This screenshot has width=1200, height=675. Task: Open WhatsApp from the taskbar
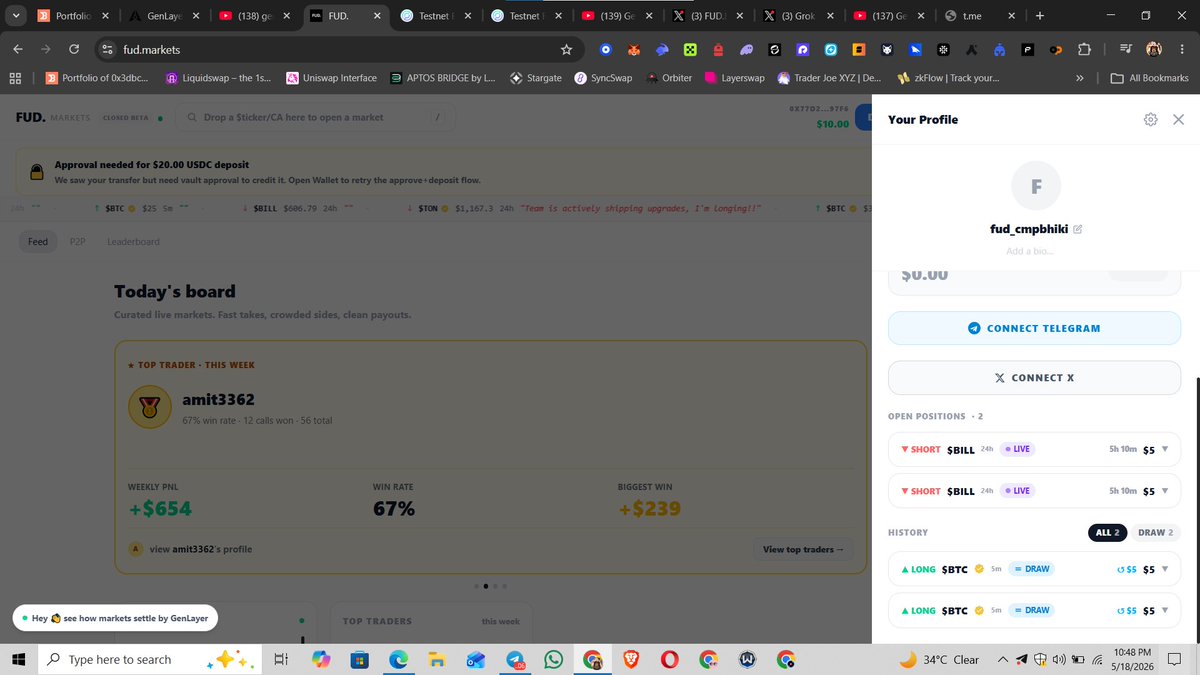(x=553, y=659)
